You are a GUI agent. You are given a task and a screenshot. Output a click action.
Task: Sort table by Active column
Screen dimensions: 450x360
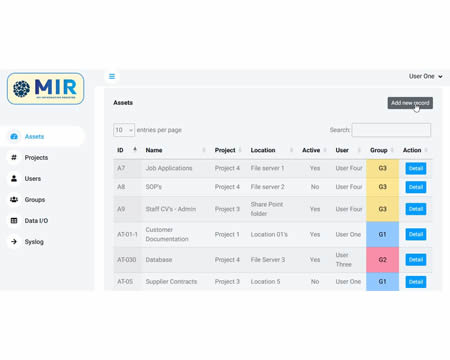click(314, 150)
